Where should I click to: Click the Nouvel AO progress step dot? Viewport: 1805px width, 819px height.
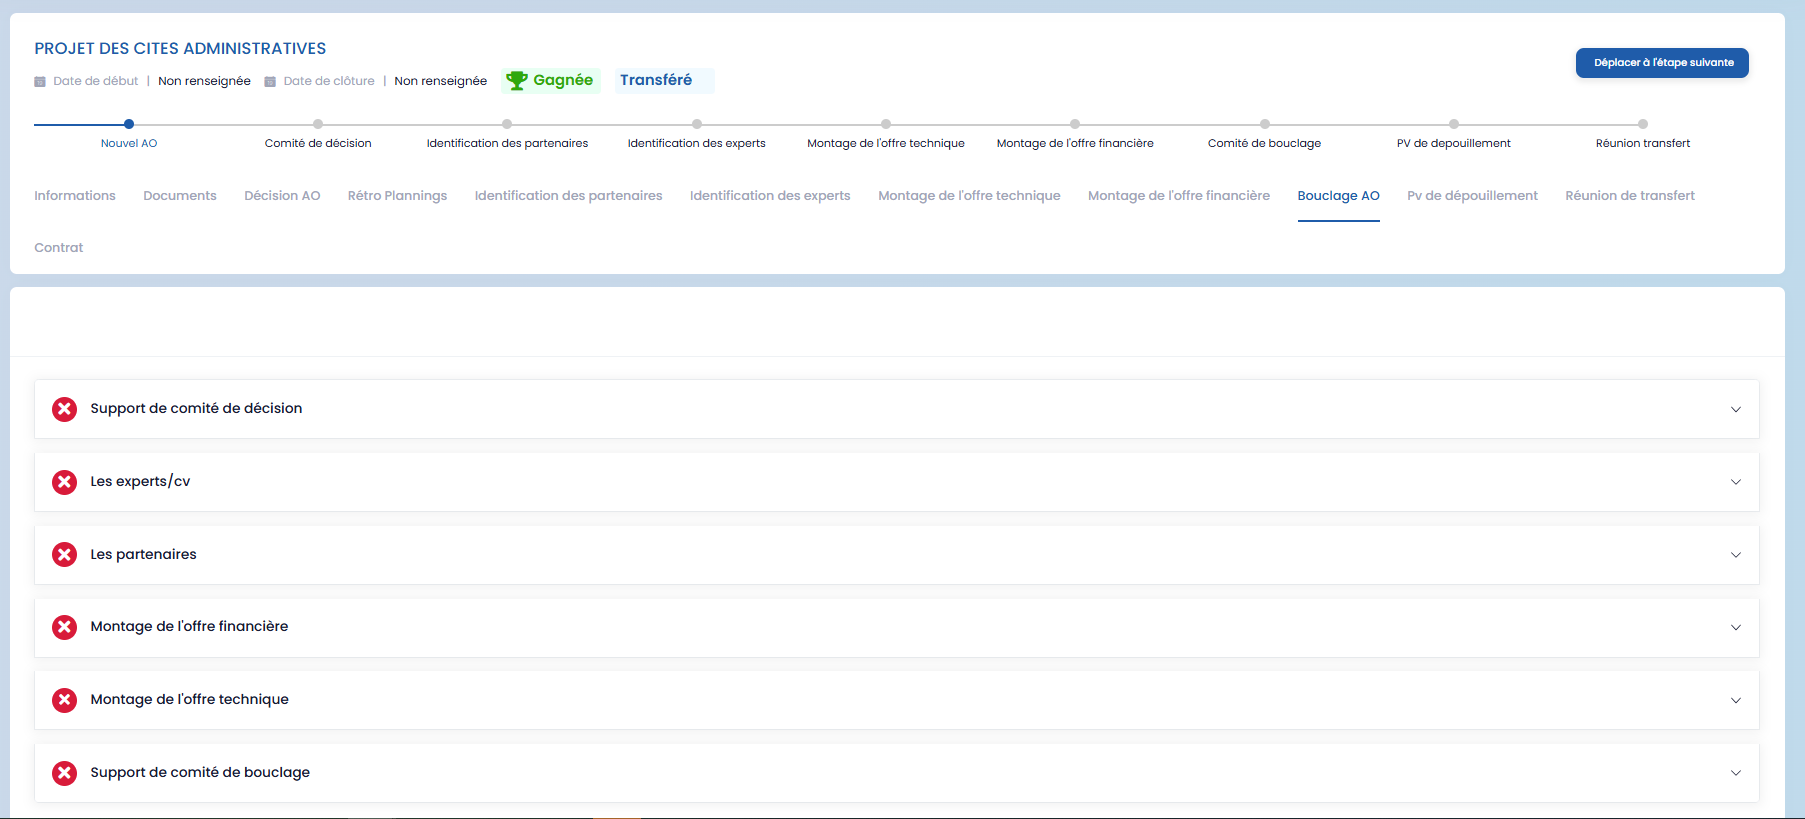coord(129,124)
